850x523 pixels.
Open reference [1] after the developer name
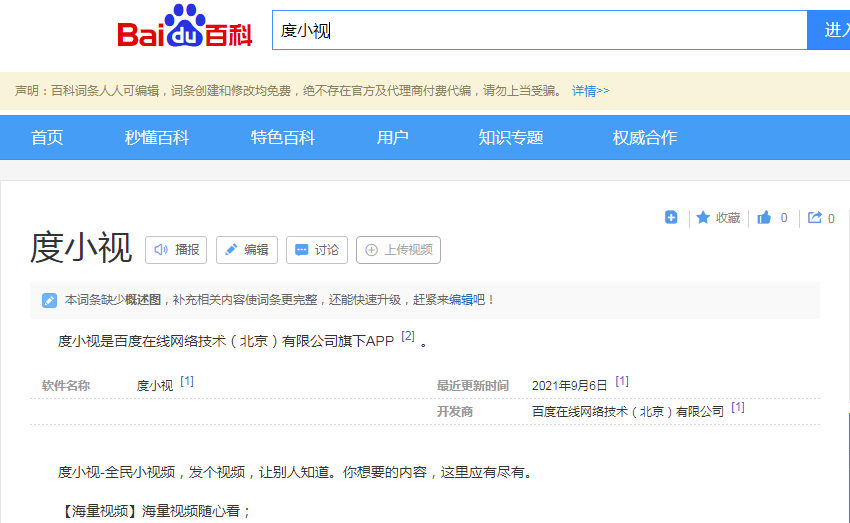738,407
